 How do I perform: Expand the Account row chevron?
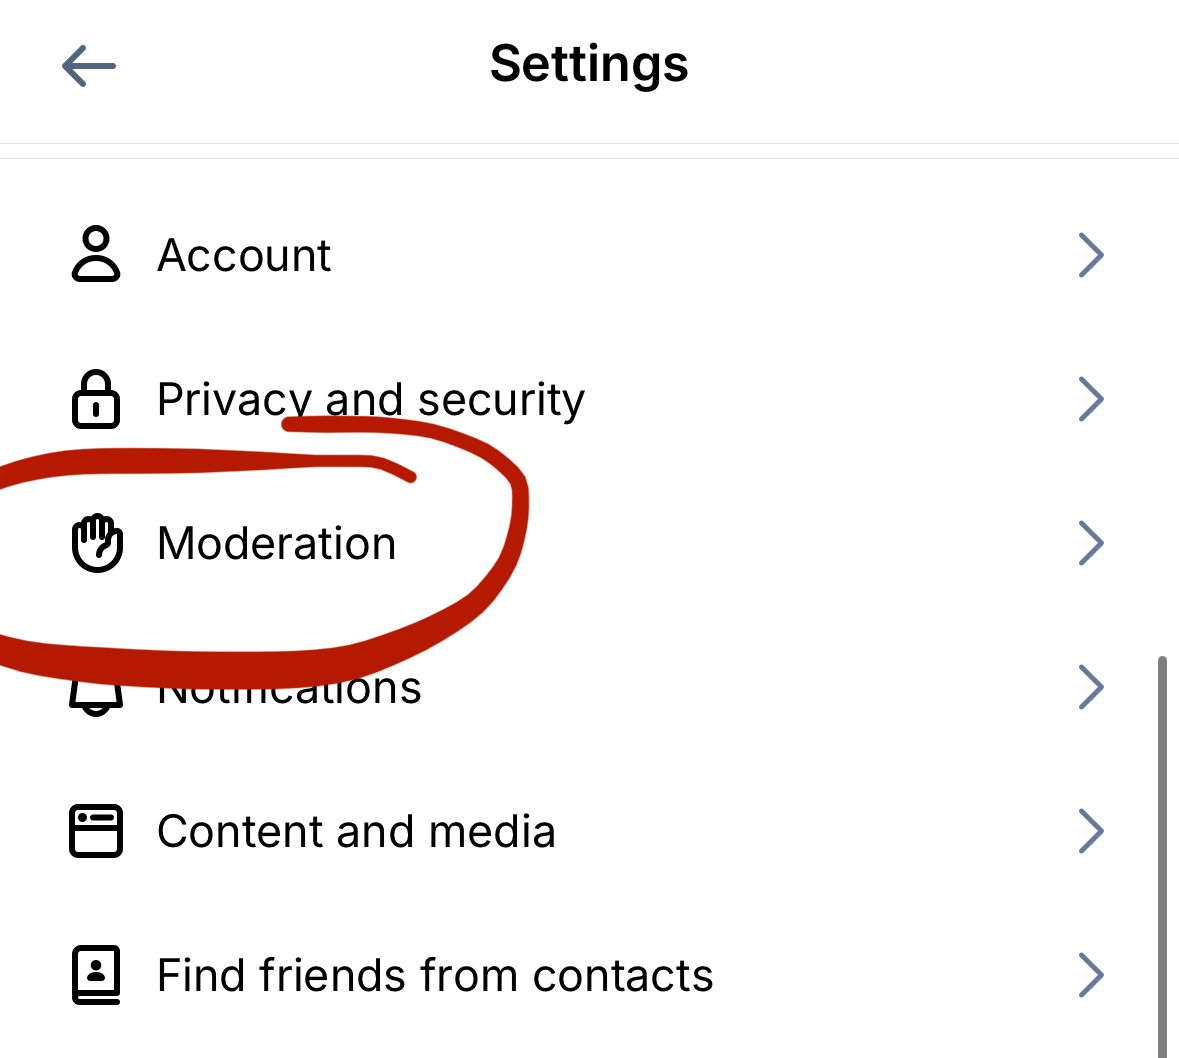coord(1091,255)
